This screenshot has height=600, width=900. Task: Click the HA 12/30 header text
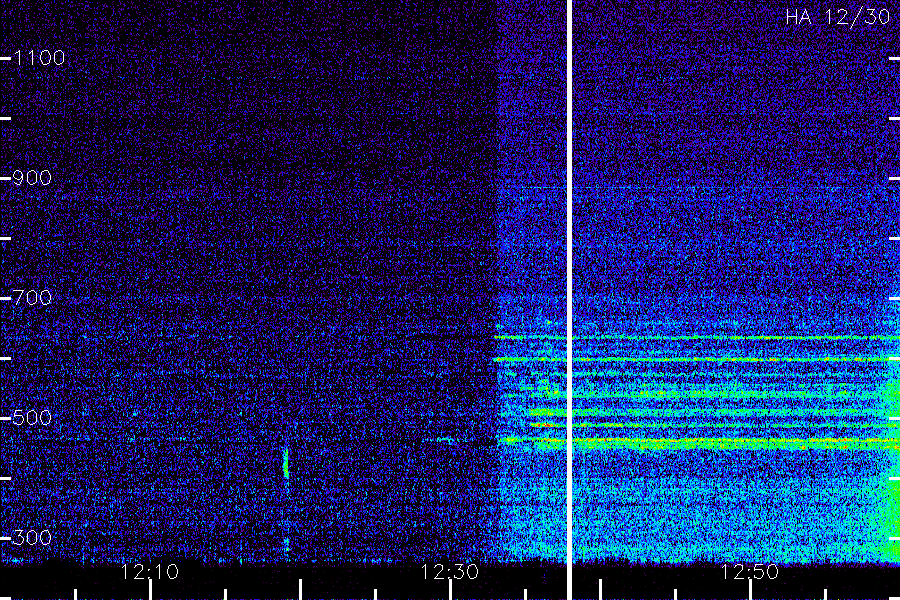coord(837,17)
